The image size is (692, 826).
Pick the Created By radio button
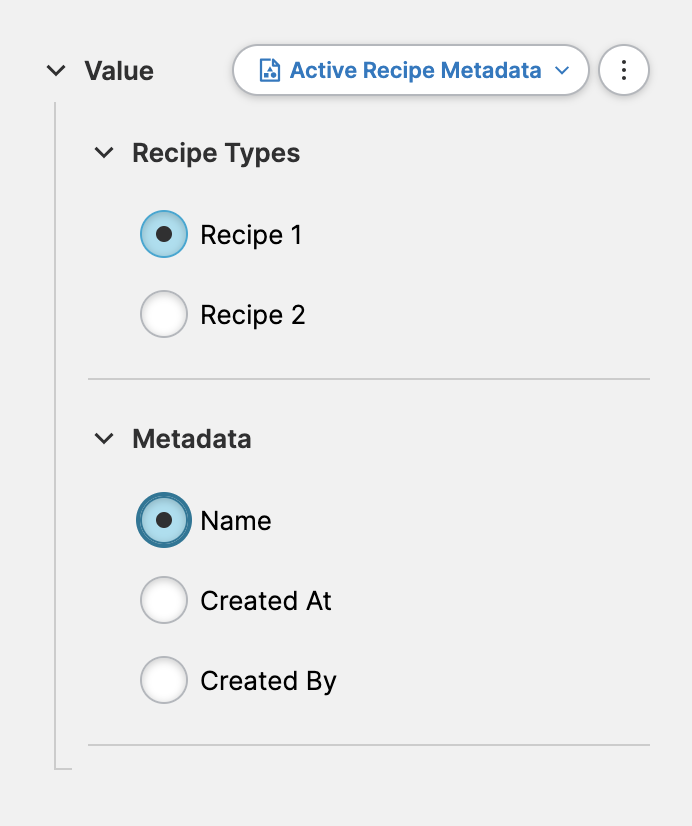164,680
